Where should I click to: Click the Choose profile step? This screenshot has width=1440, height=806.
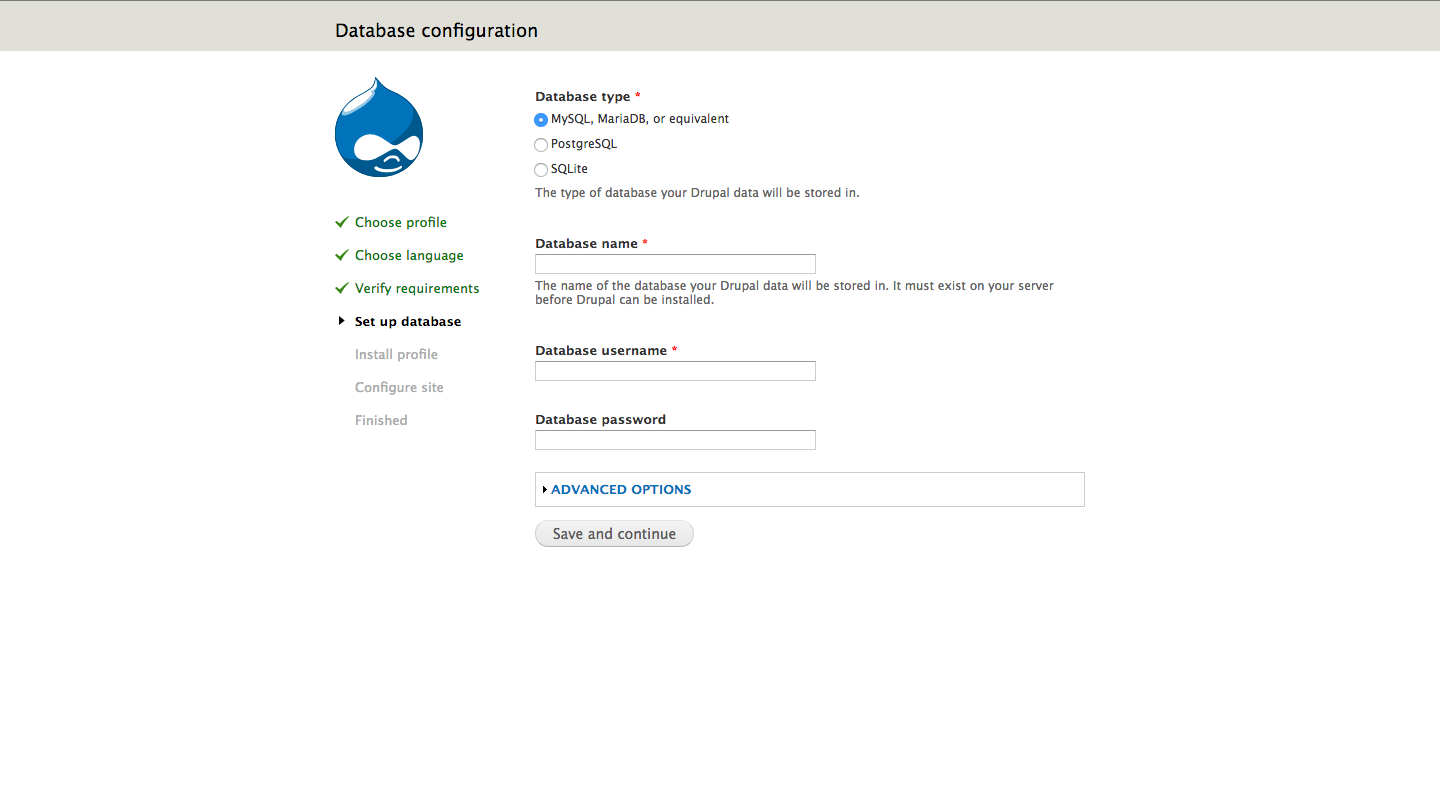[401, 222]
